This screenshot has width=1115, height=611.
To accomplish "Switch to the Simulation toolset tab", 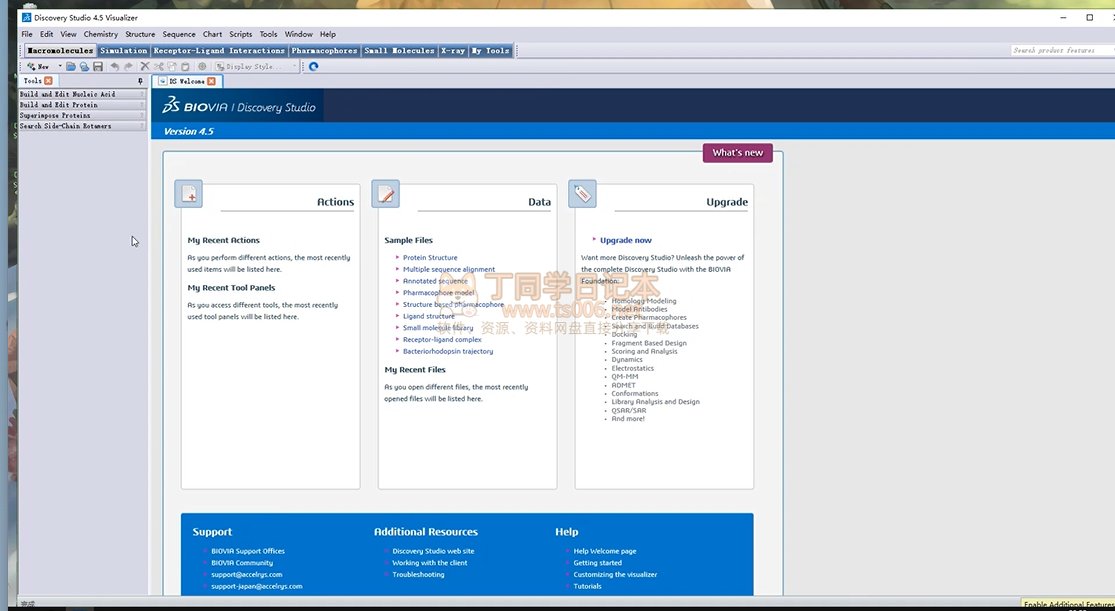I will point(124,51).
